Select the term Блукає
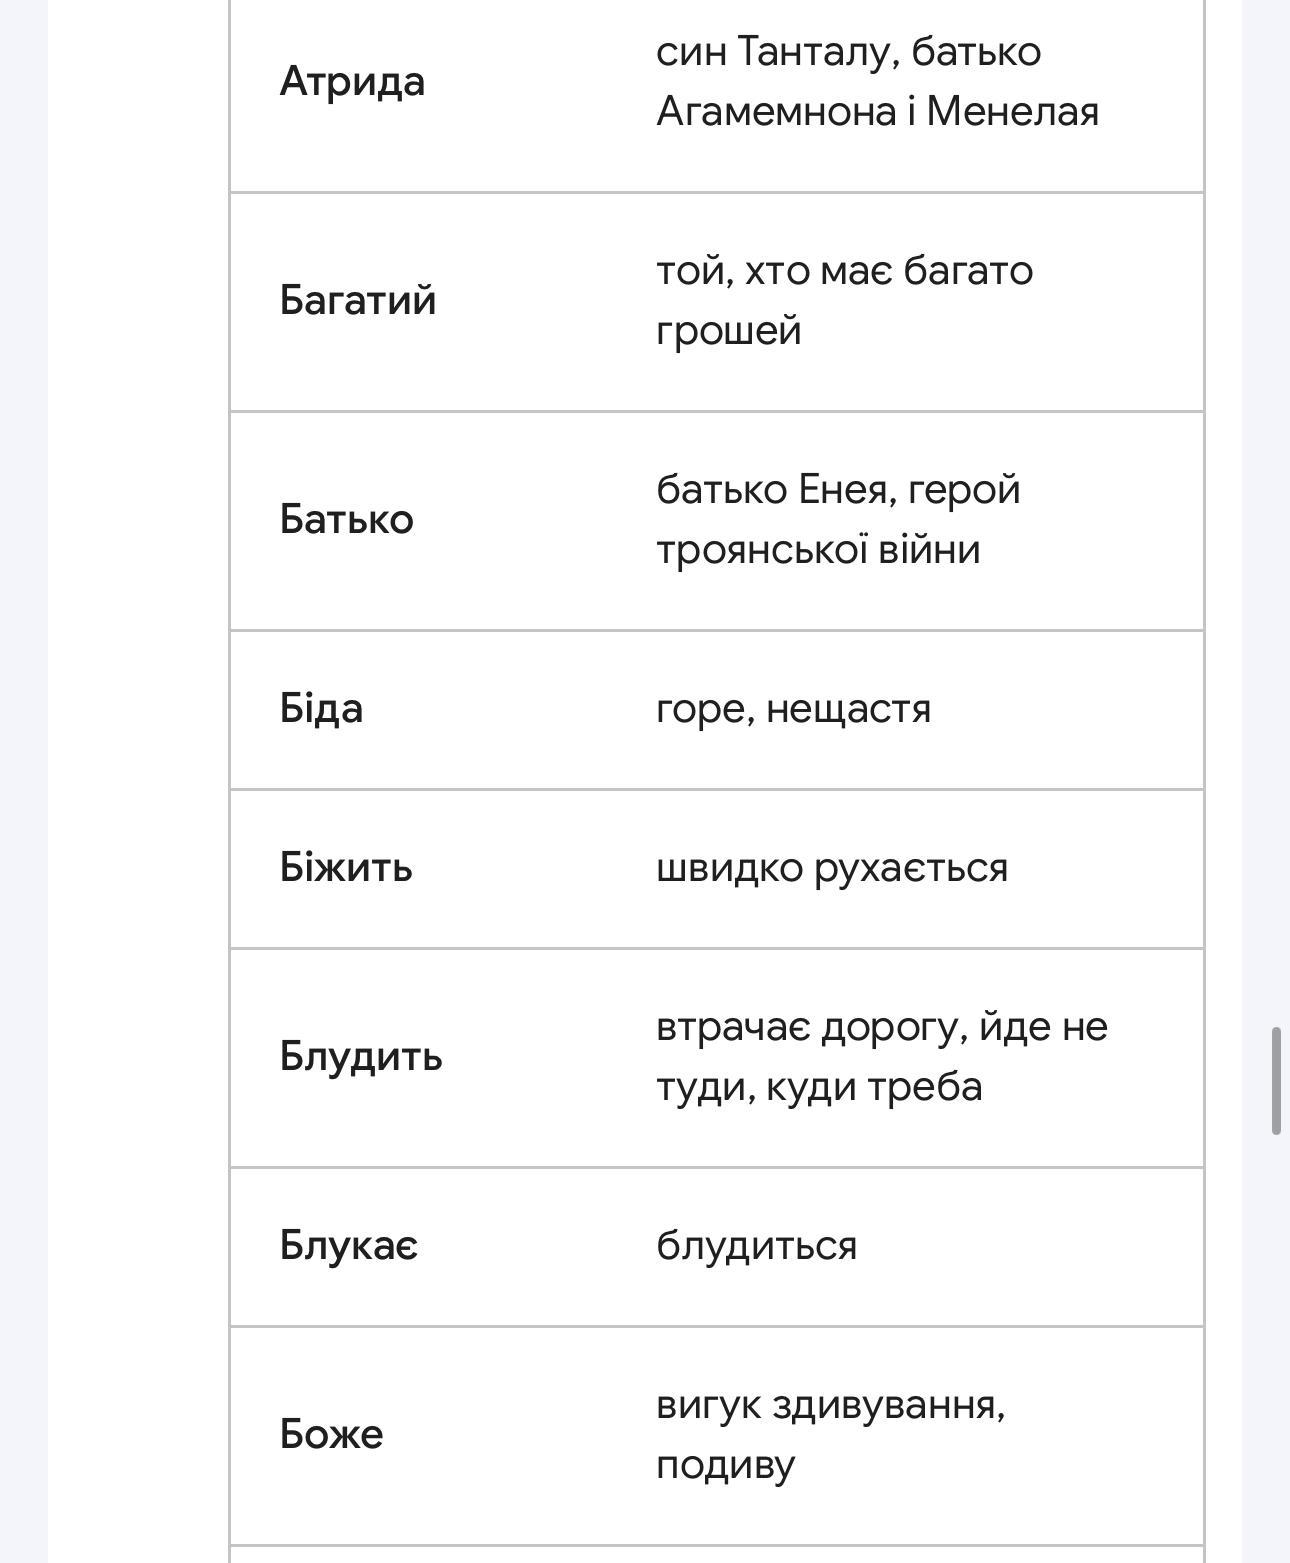This screenshot has width=1290, height=1563. [x=348, y=1245]
